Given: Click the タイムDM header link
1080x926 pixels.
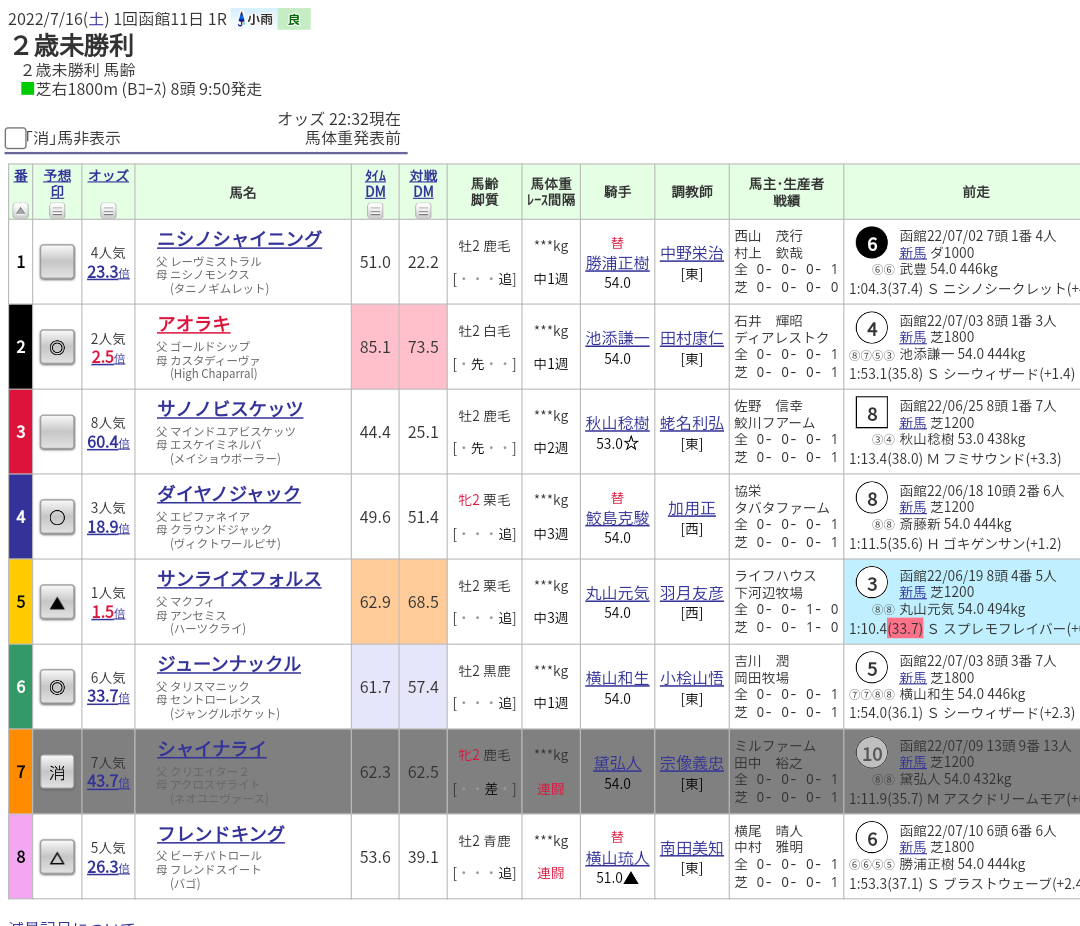Looking at the screenshot, I should pos(375,183).
